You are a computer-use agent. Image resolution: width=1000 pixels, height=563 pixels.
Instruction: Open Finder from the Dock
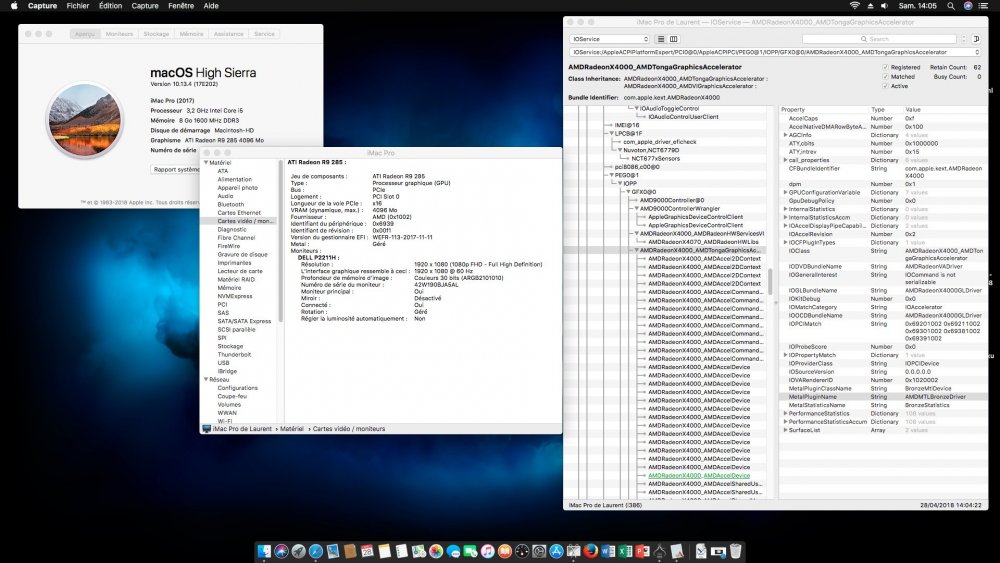[x=264, y=551]
